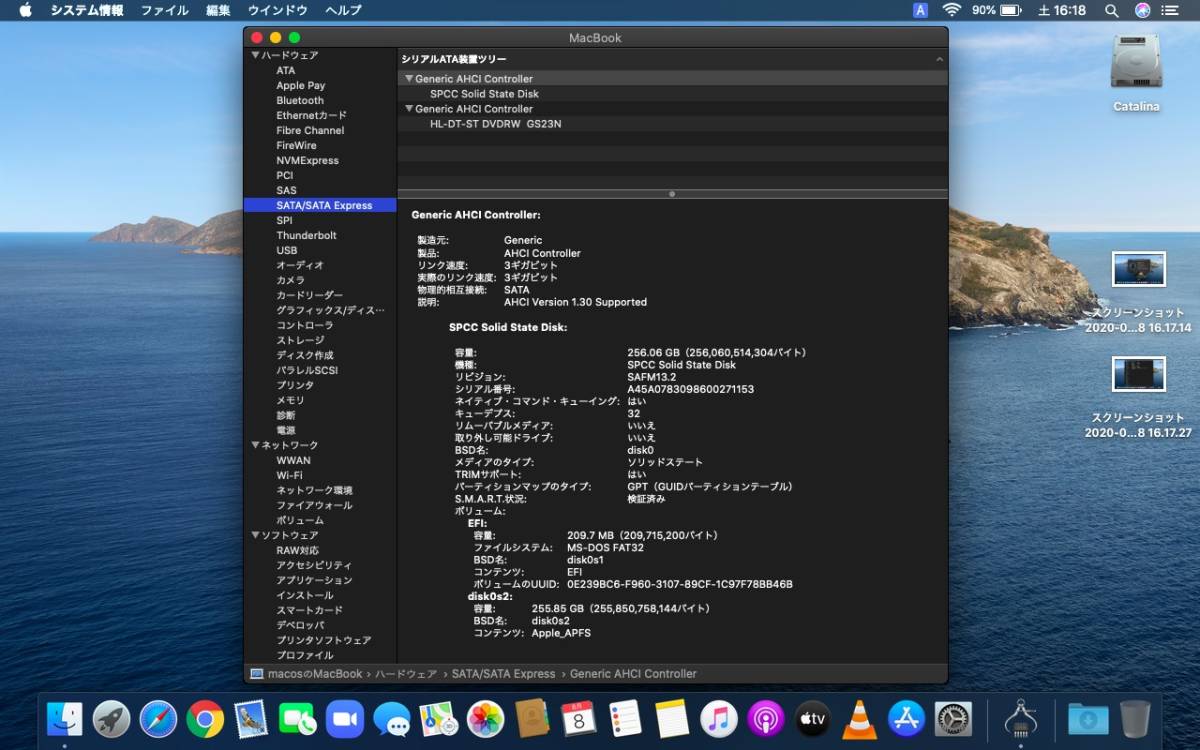Open Google Chrome from the Dock
The image size is (1200, 750).
click(205, 718)
